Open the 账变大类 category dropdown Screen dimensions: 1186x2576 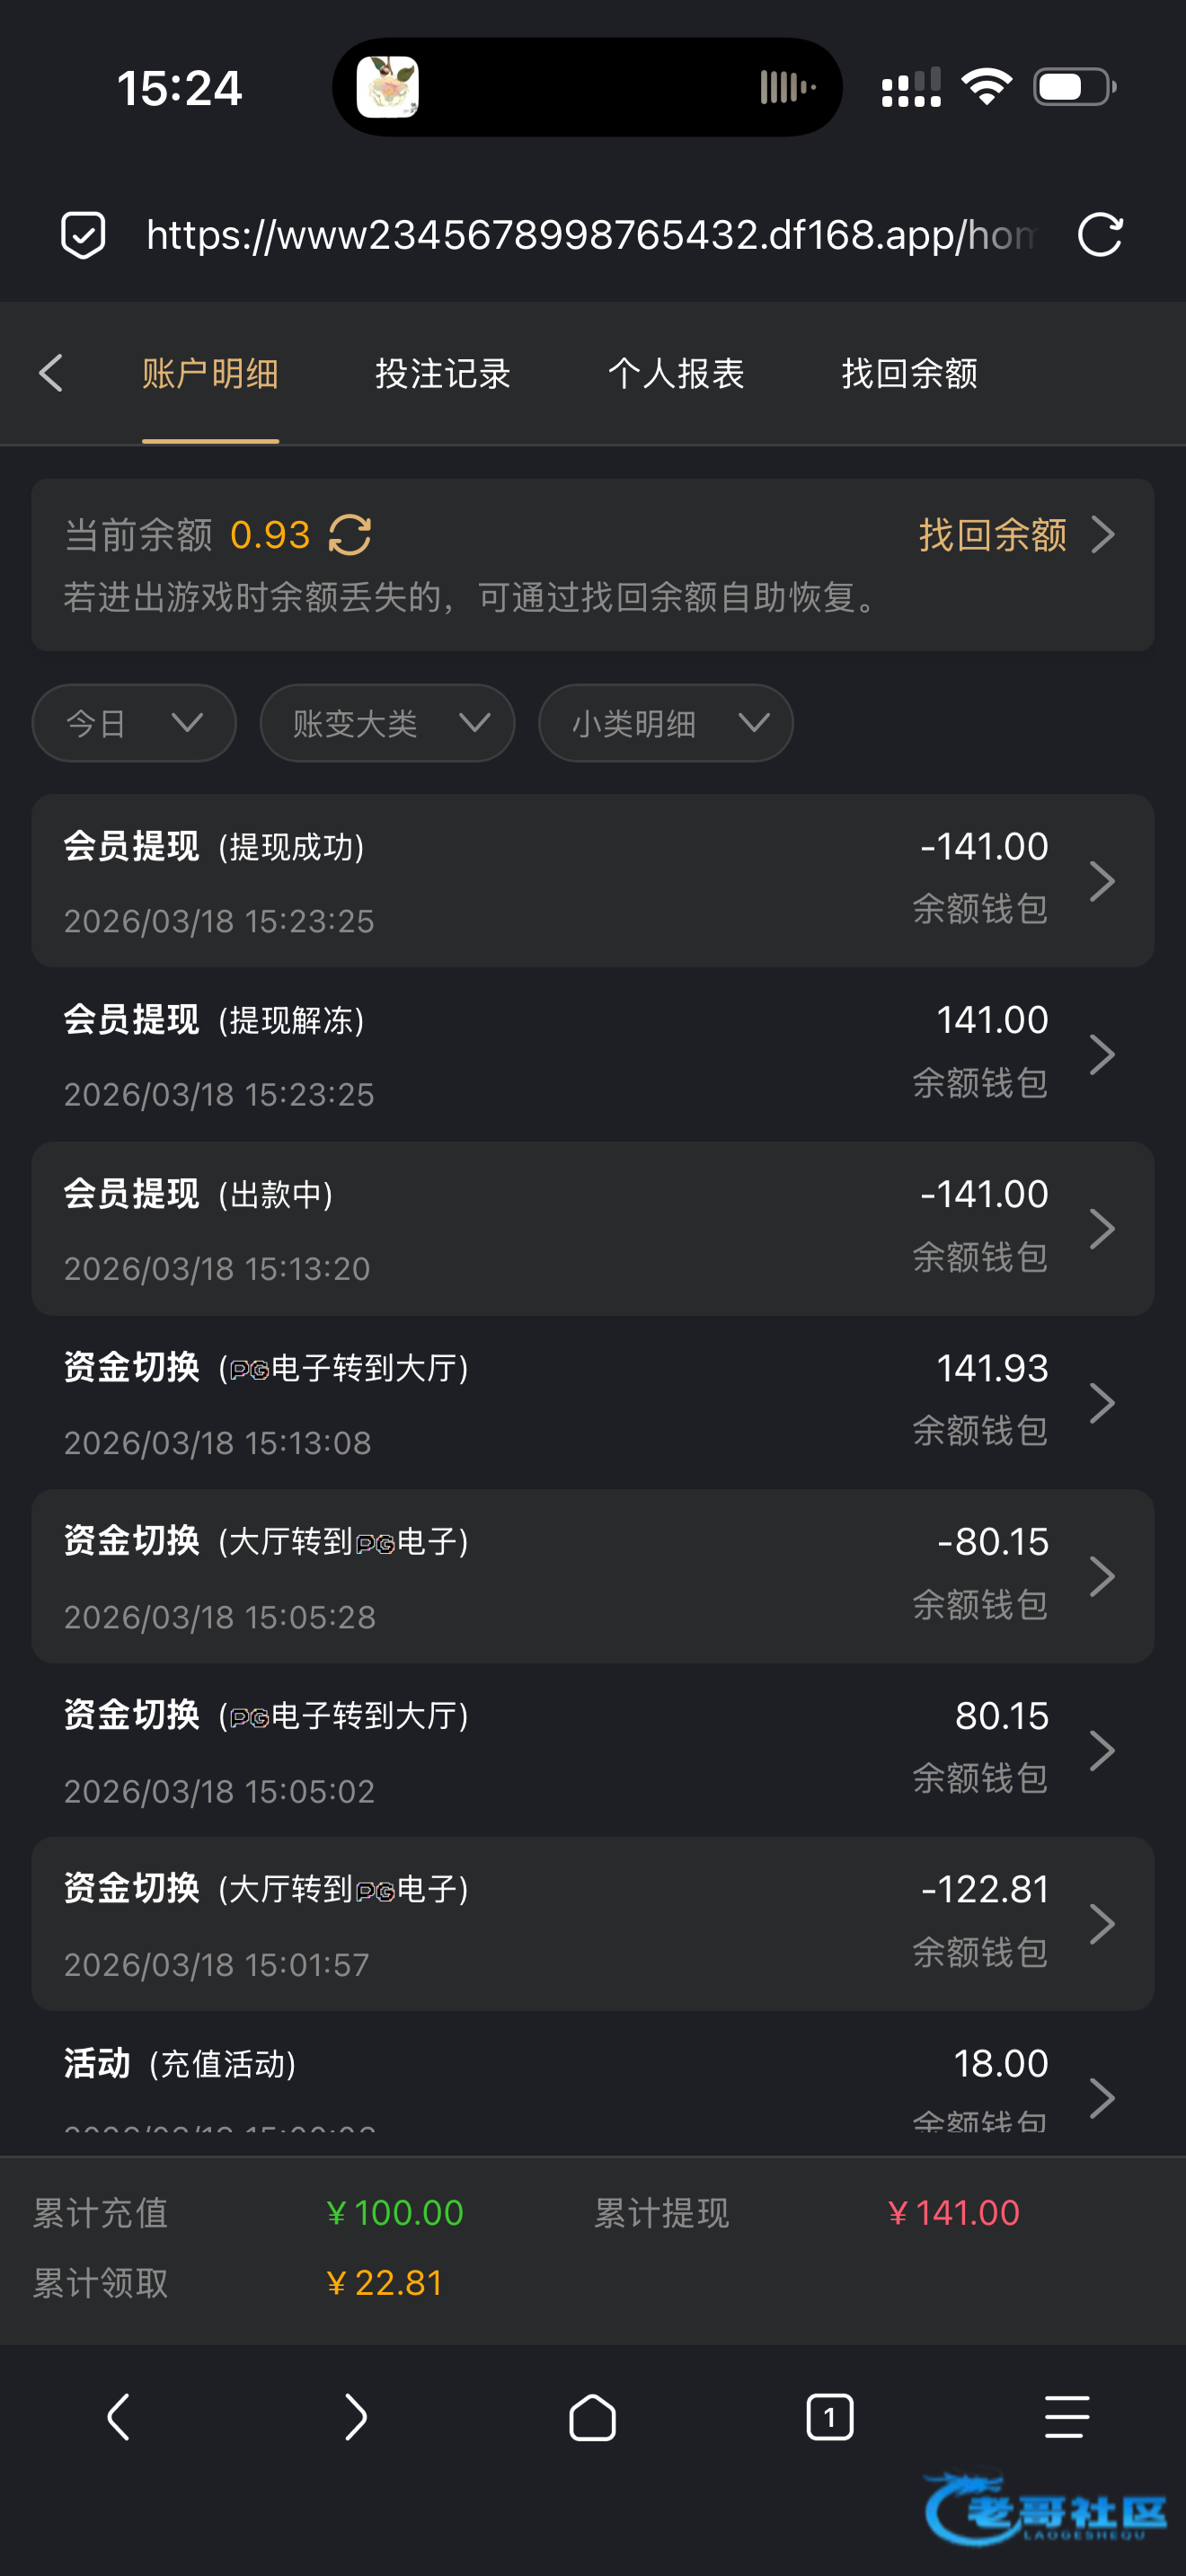coord(387,723)
